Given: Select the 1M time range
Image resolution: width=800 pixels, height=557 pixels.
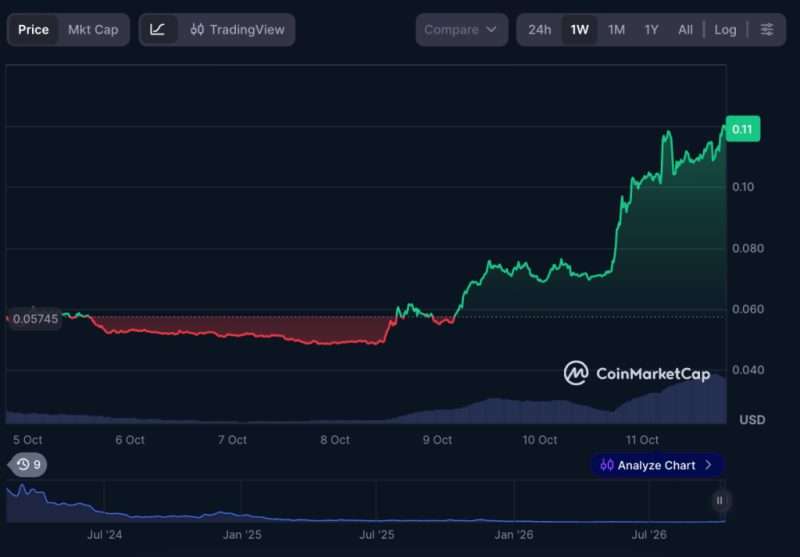Looking at the screenshot, I should click(616, 30).
